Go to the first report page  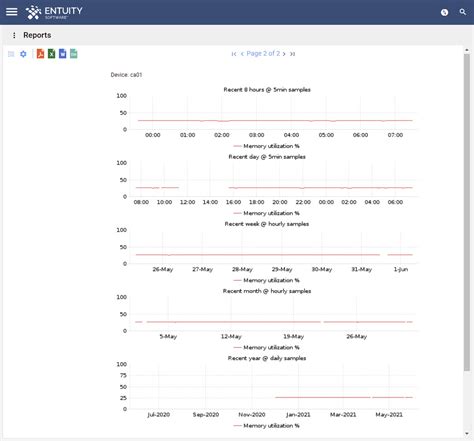[x=234, y=54]
